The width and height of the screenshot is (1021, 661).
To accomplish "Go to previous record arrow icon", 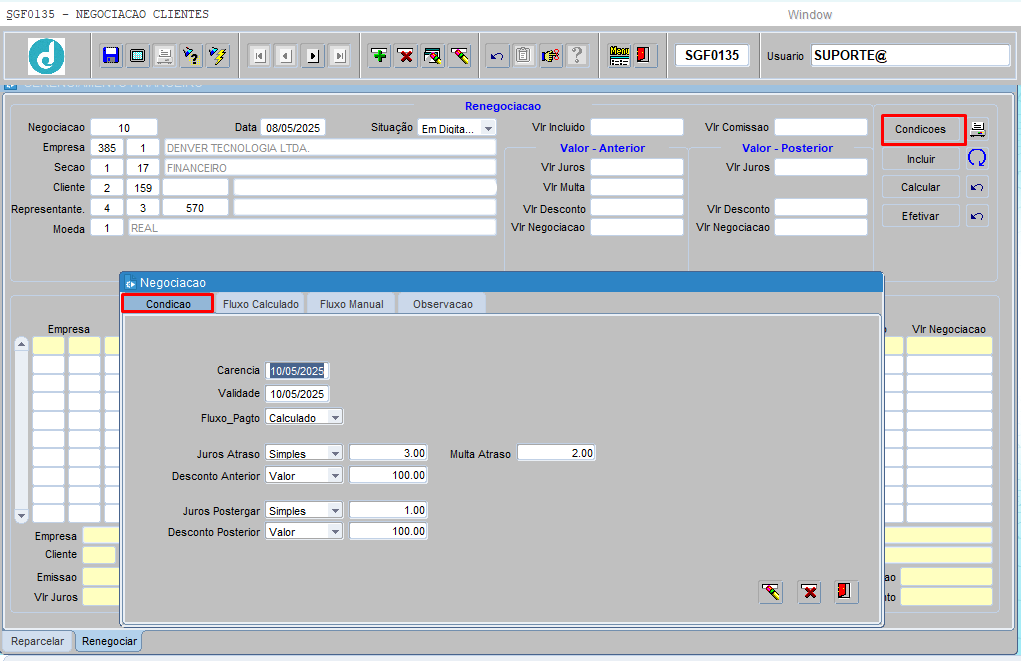I will 287,55.
